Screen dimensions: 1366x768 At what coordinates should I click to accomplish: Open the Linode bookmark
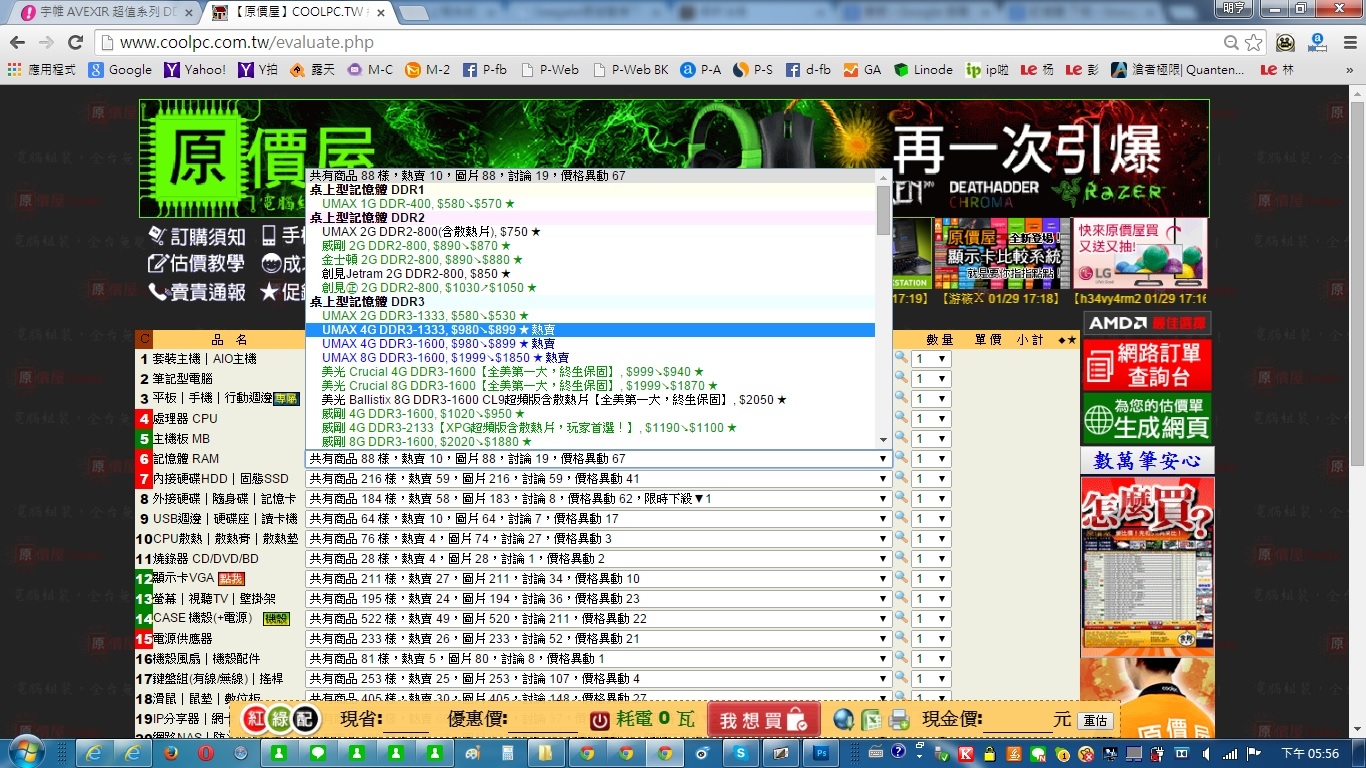tap(923, 70)
